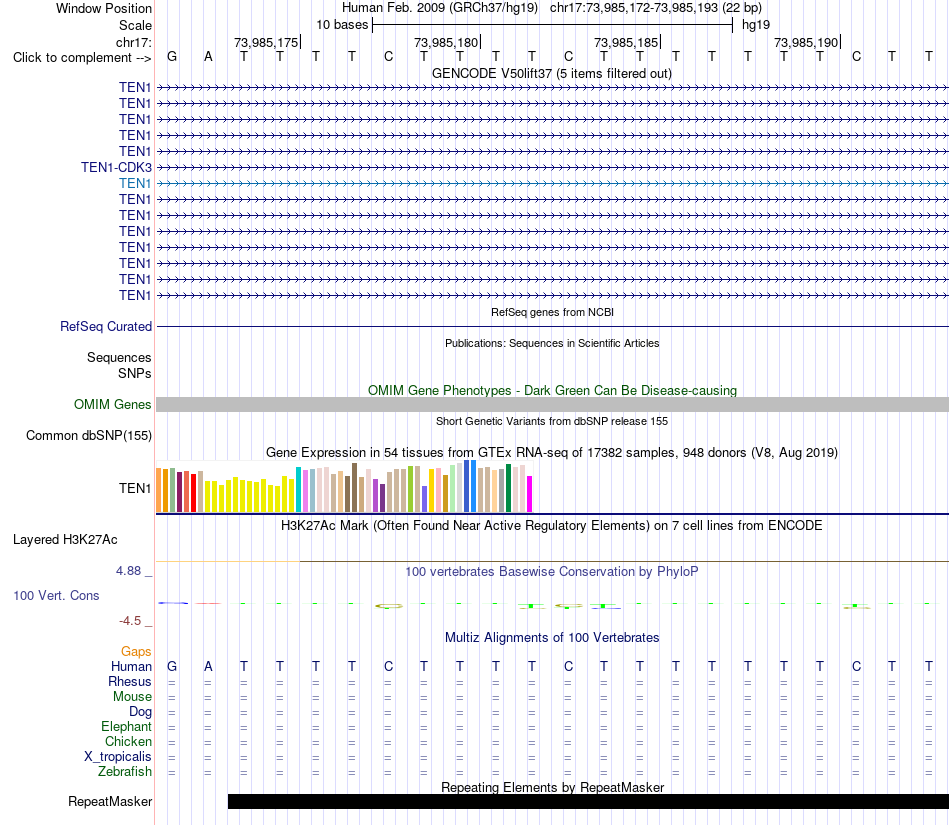Click the 'X_tropicalis' alignment row label

(118, 757)
